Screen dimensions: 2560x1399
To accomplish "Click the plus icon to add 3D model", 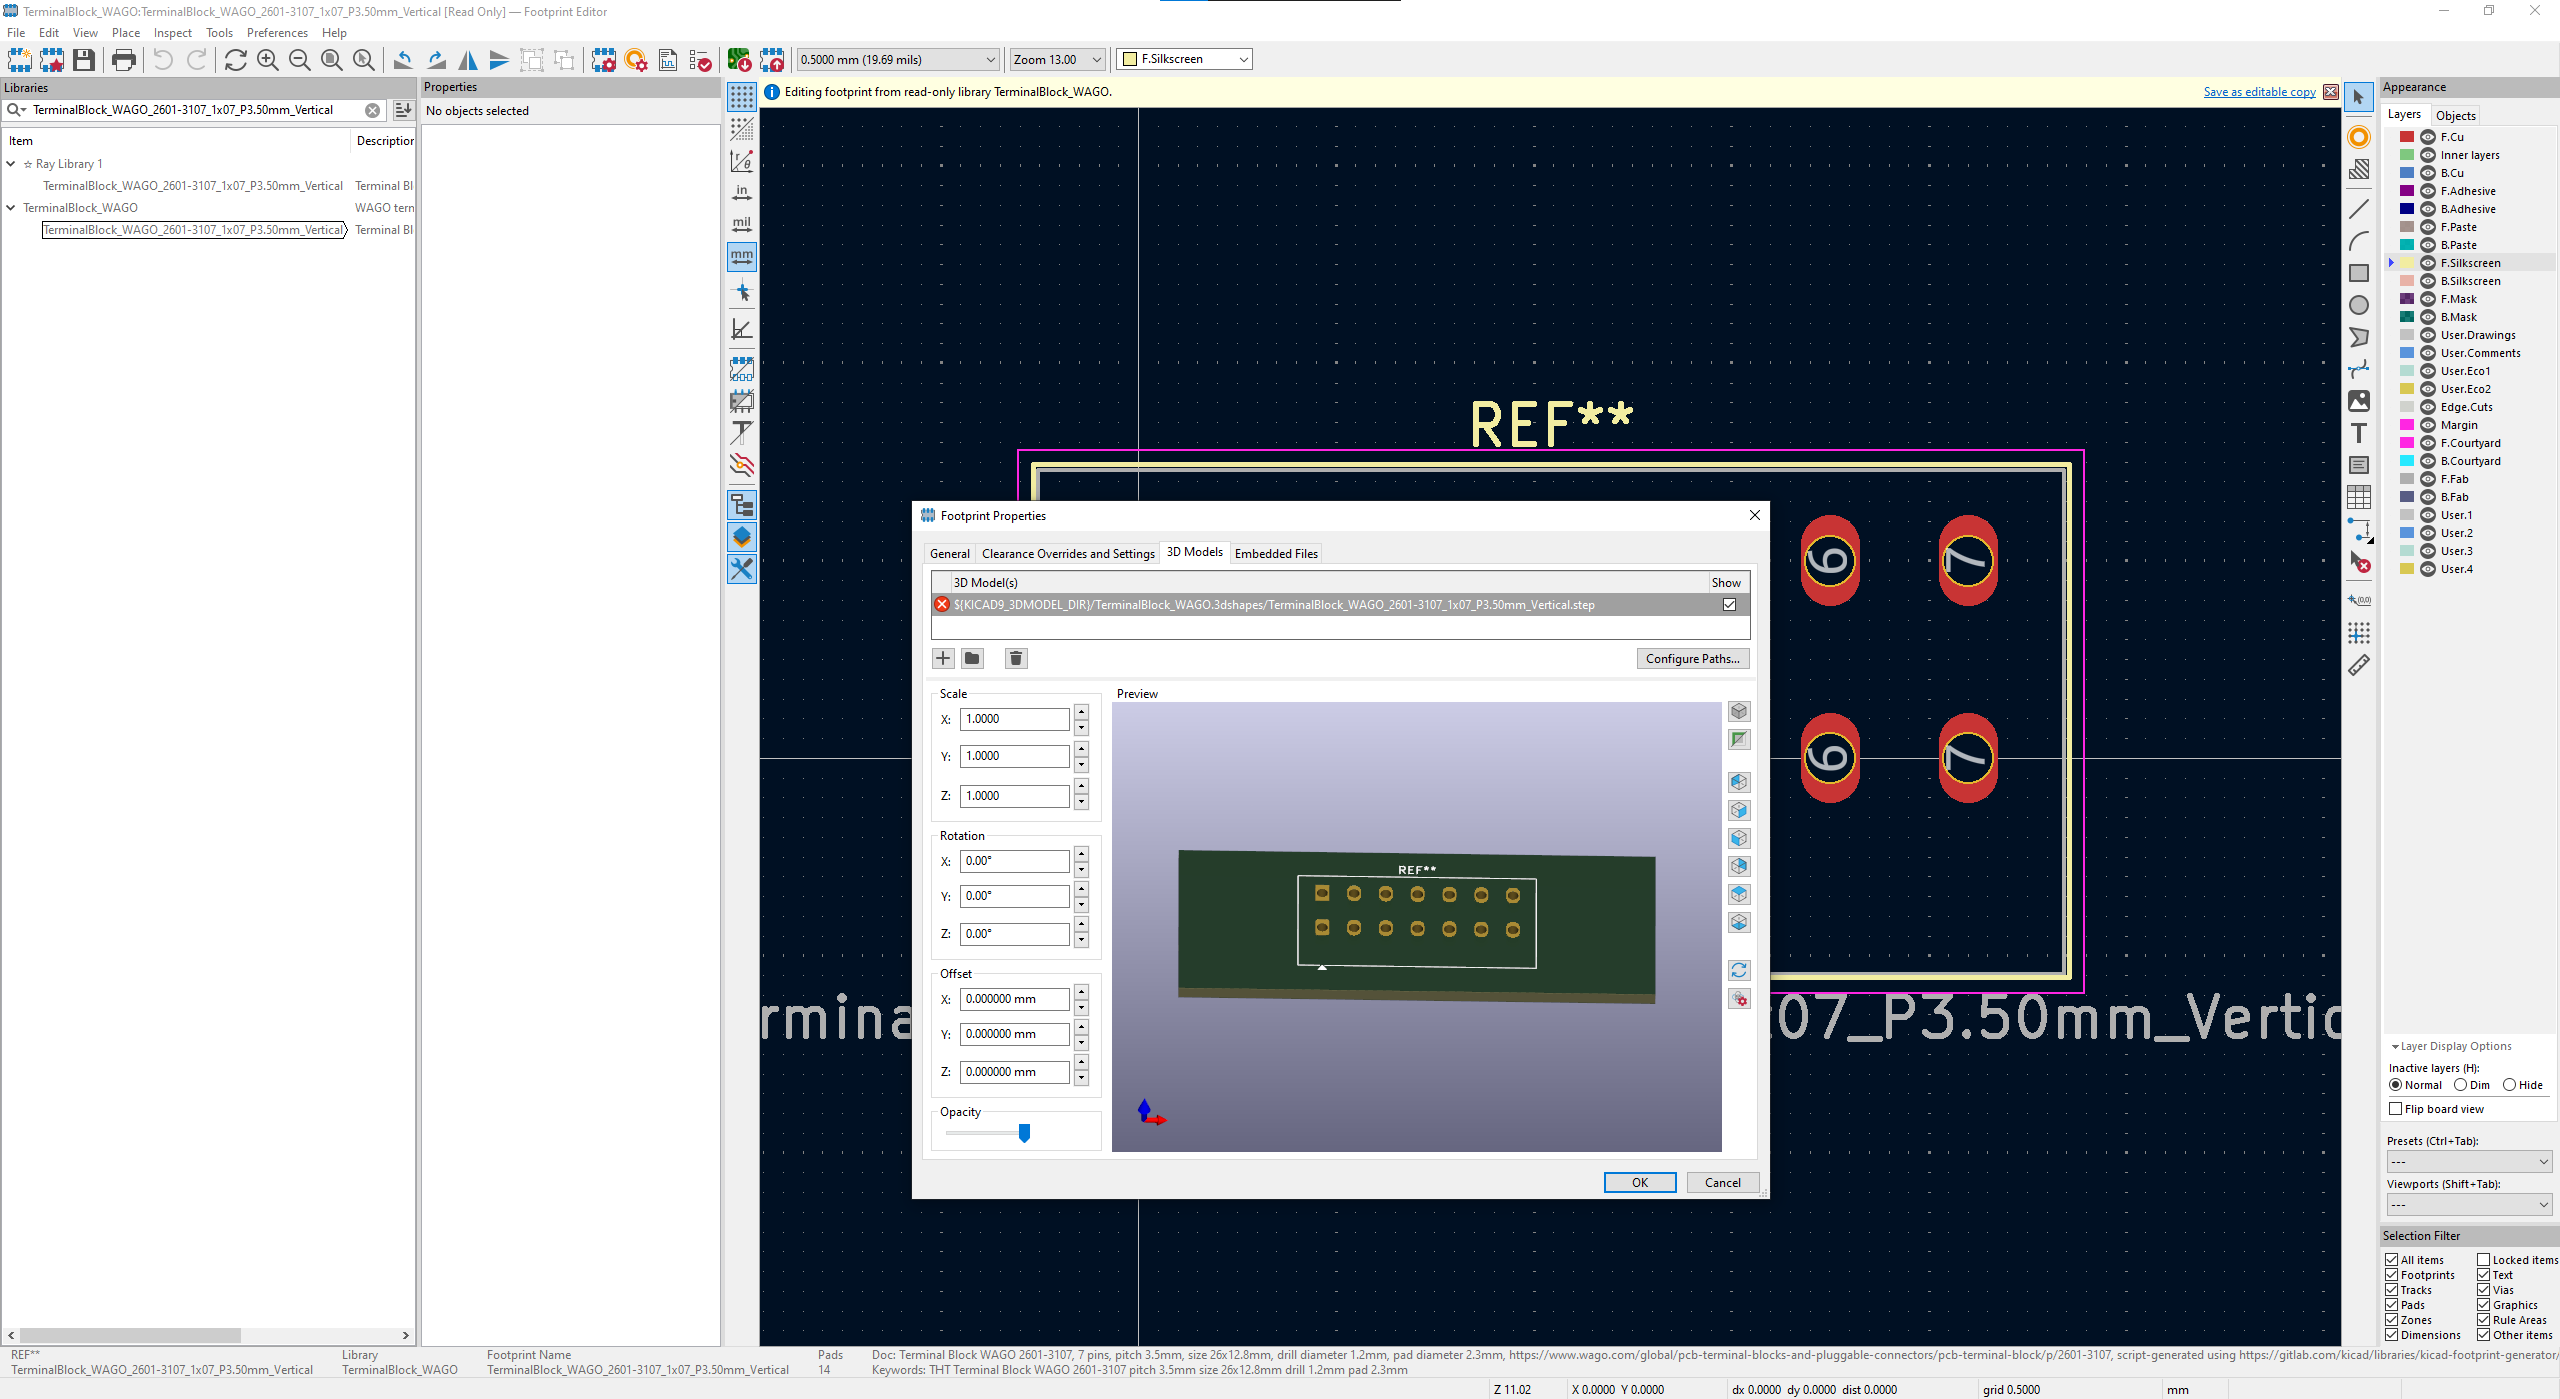I will click(x=943, y=658).
